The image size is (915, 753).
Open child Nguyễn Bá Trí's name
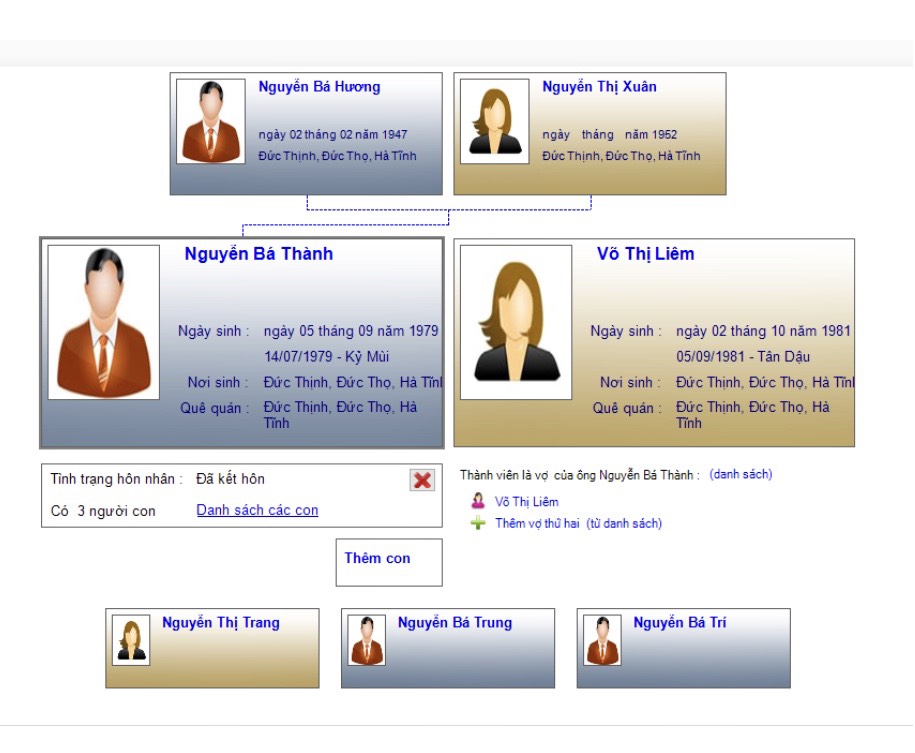(x=680, y=623)
